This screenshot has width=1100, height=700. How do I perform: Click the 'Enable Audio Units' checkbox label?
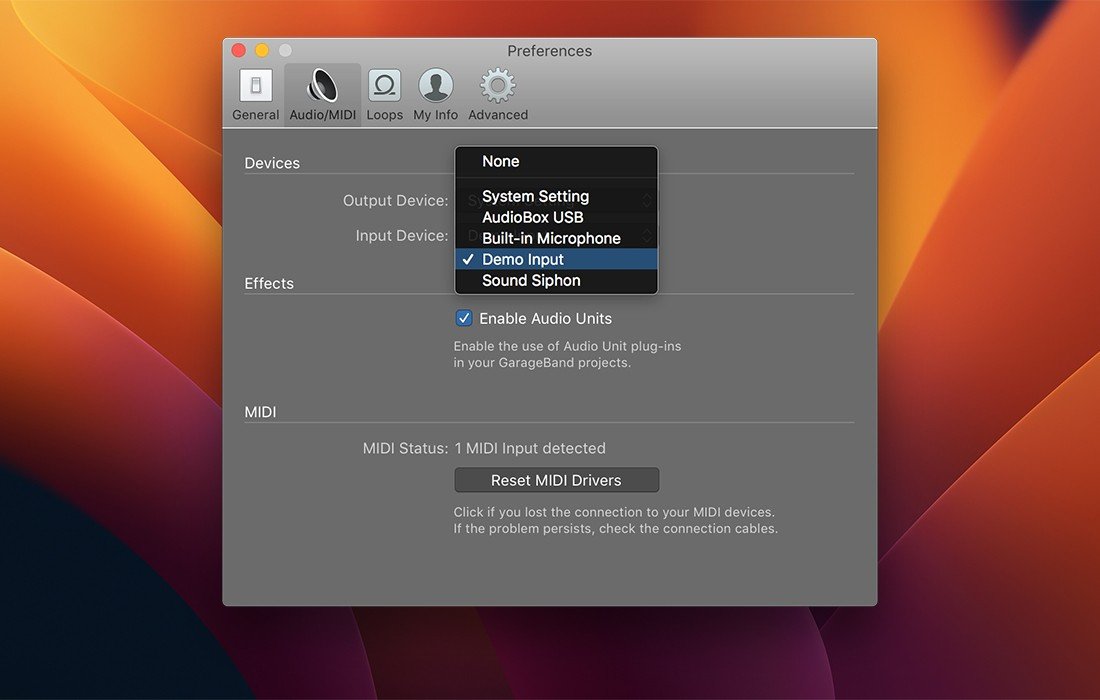point(545,318)
